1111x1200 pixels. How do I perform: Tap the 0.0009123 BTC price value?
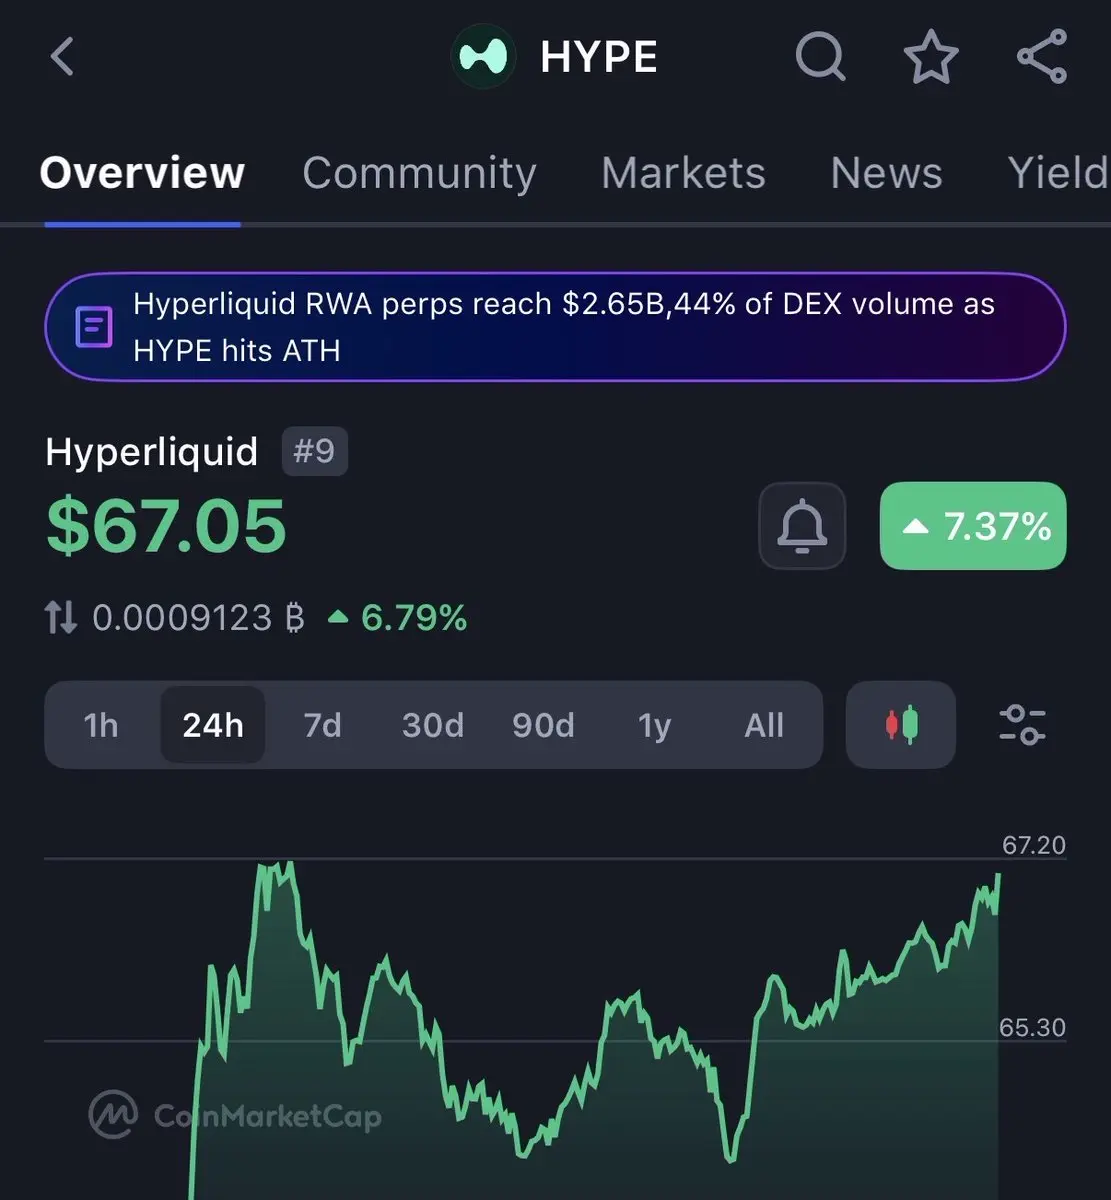(x=198, y=618)
